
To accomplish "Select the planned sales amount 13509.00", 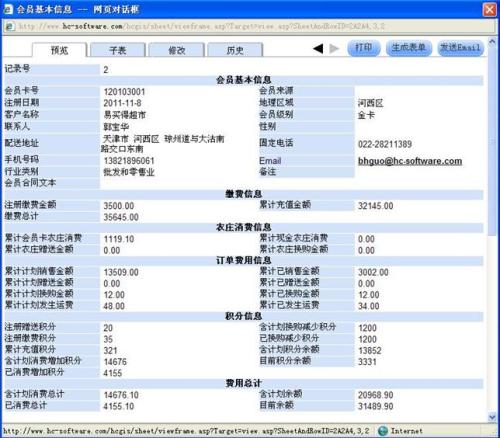I will pyautogui.click(x=121, y=272).
